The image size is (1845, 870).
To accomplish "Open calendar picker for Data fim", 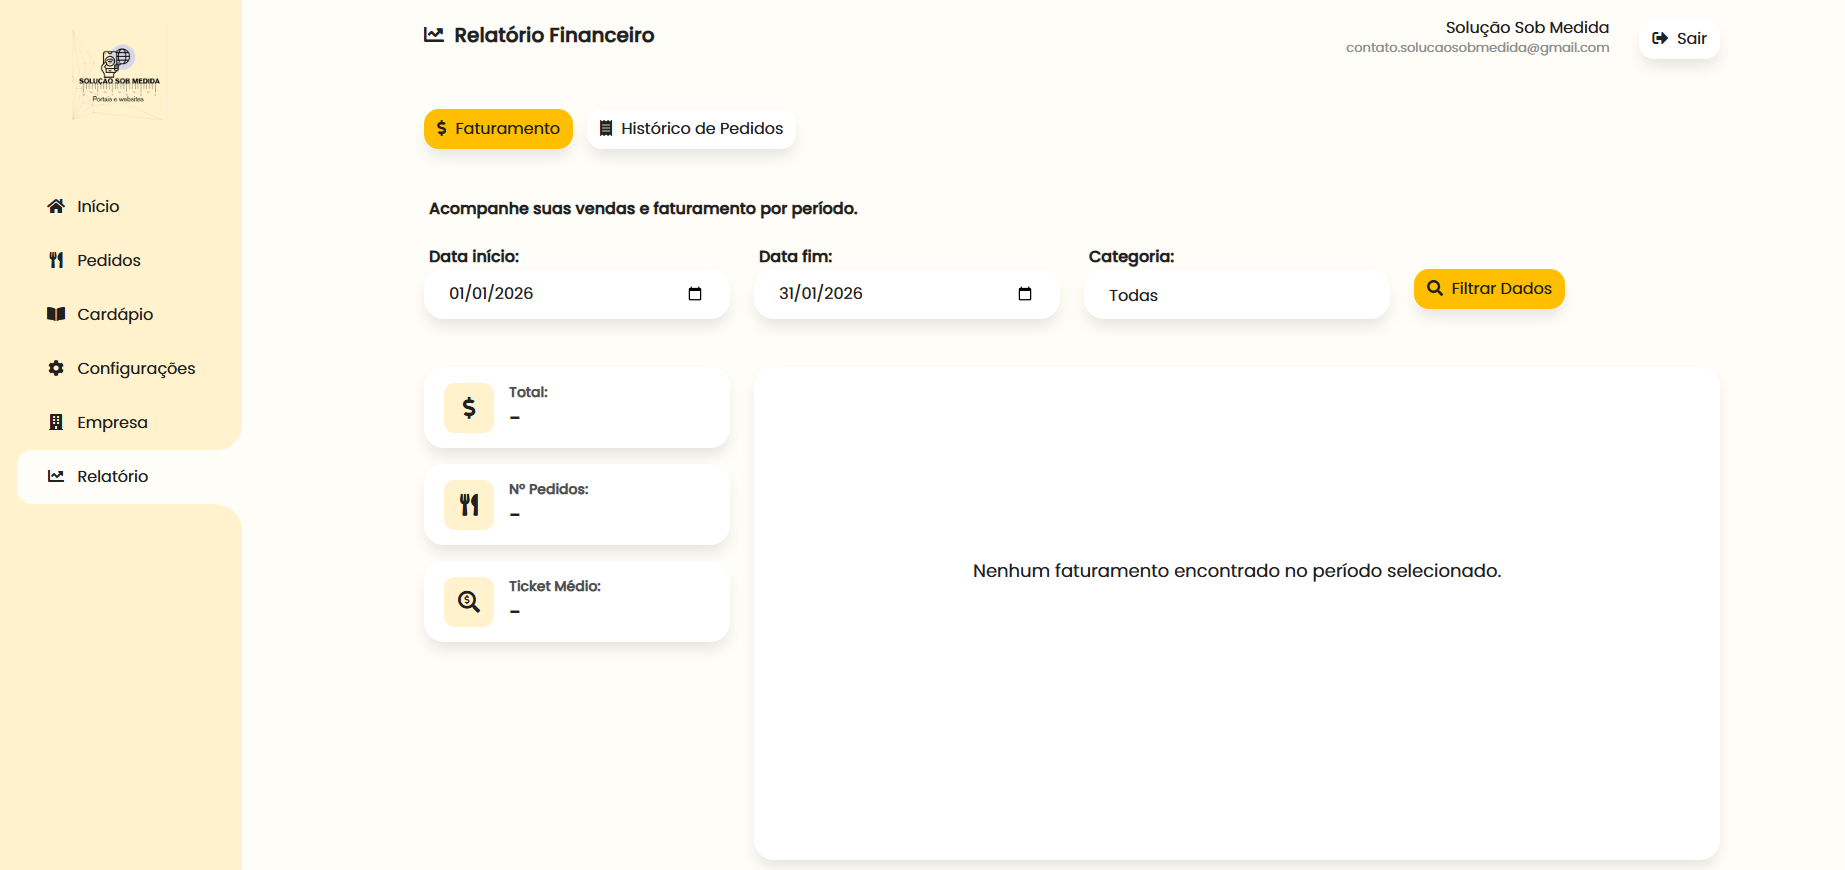I will click(x=1025, y=294).
